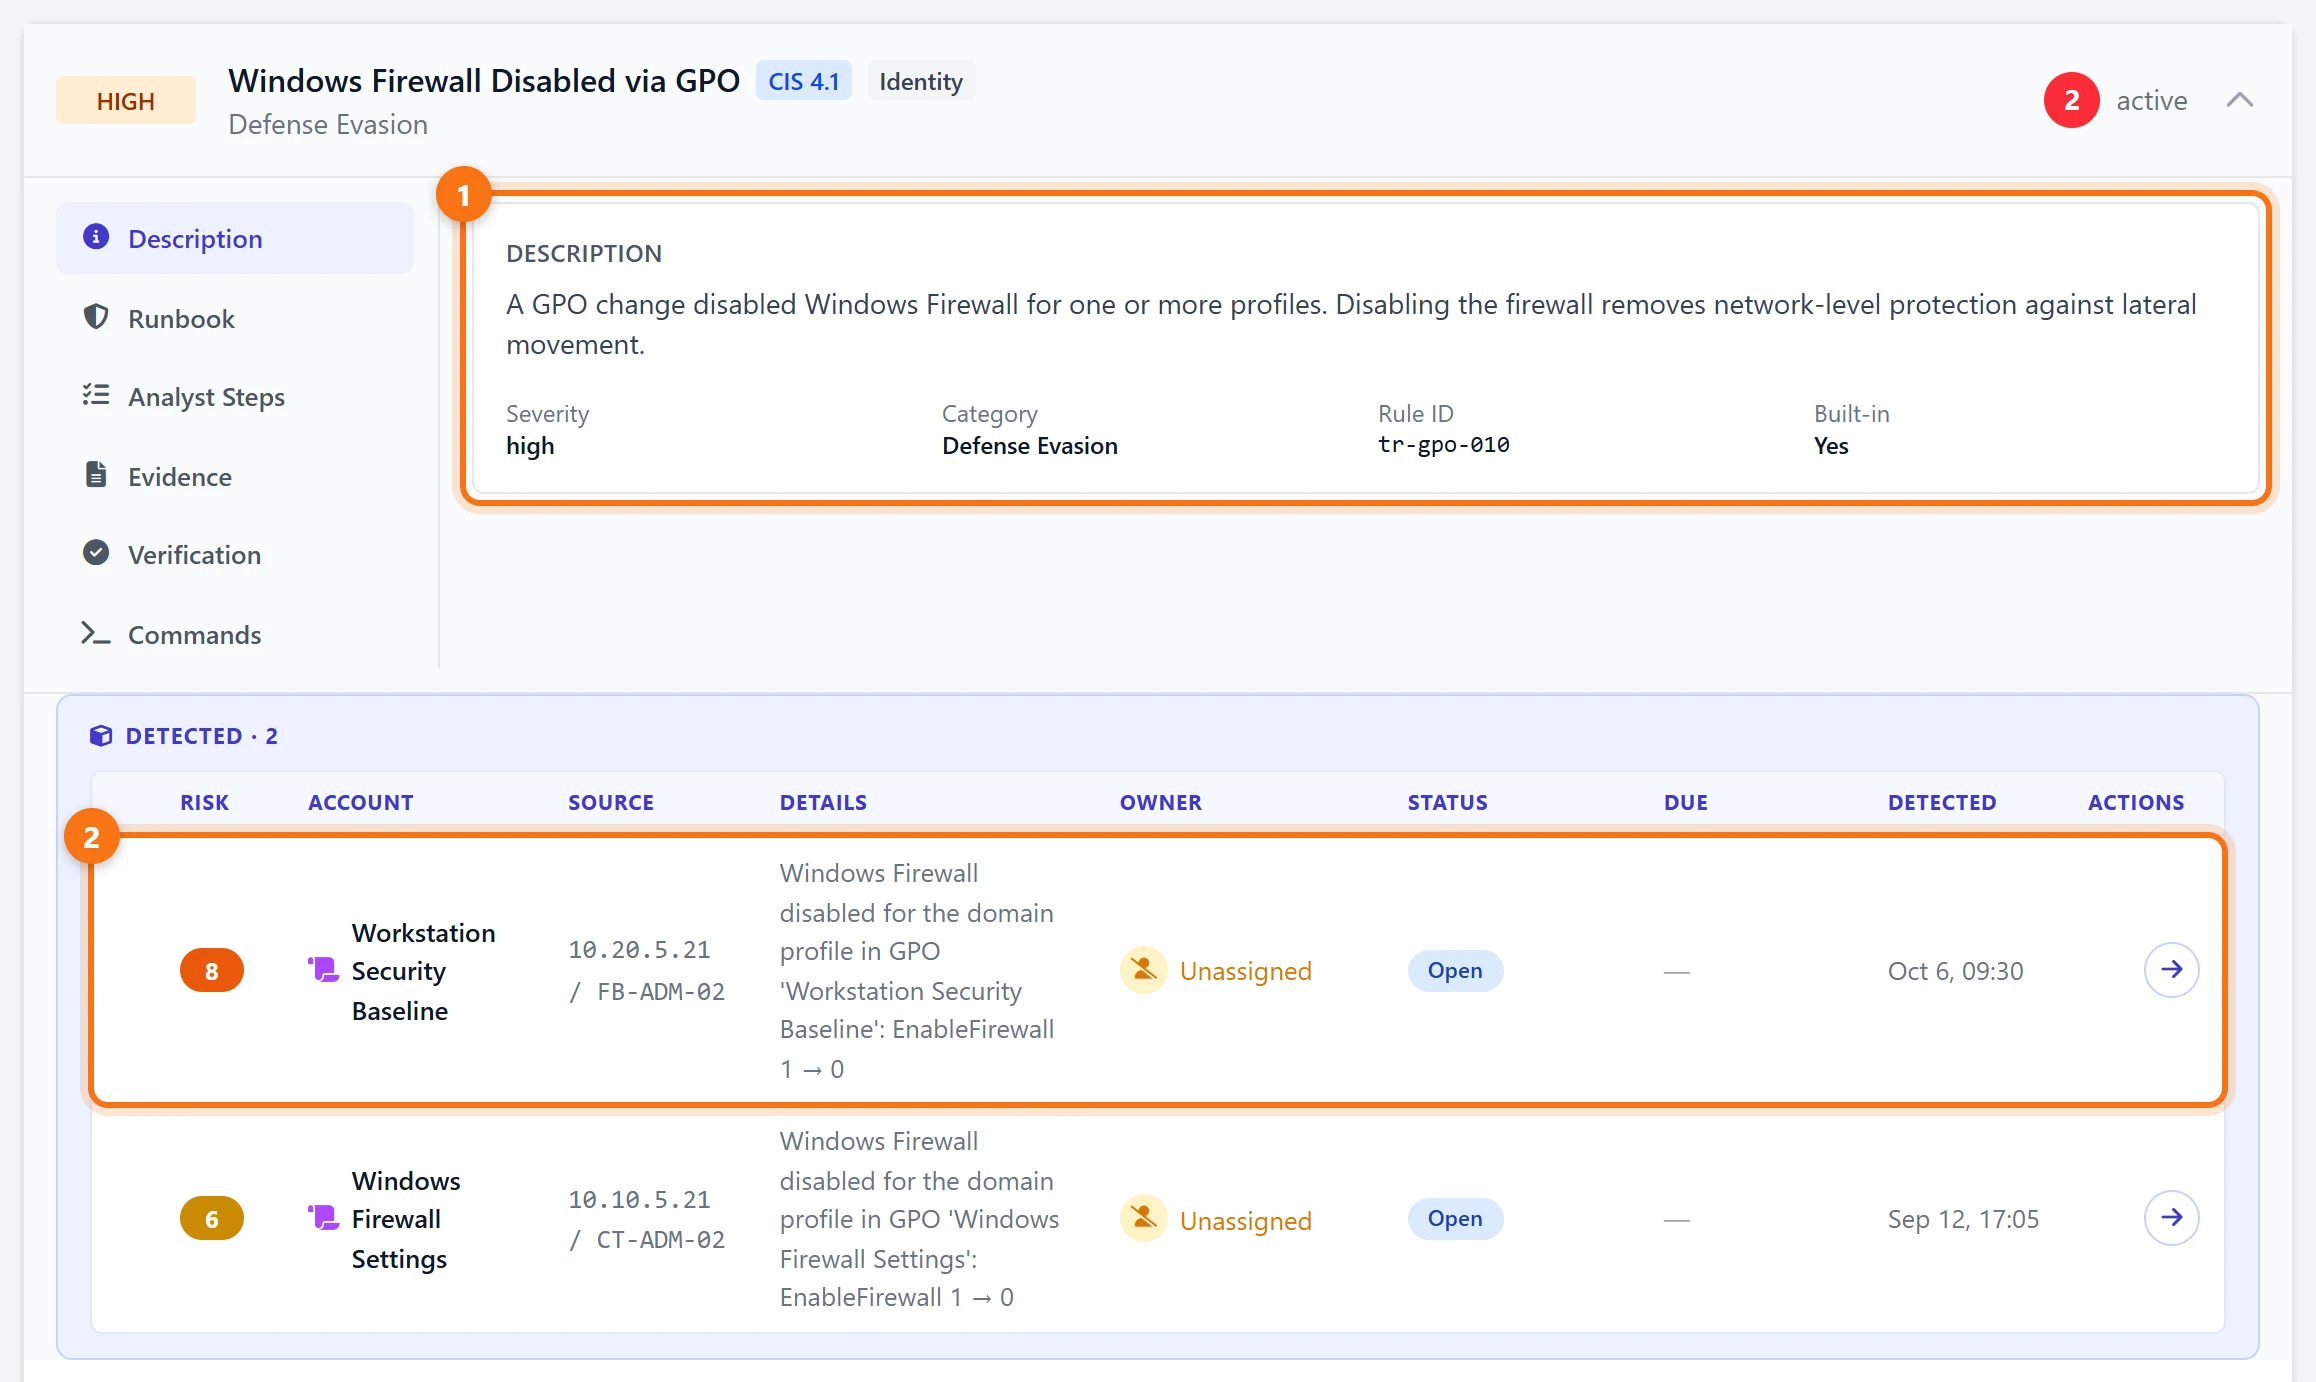Open the Verification tab
This screenshot has height=1382, width=2316.
click(x=235, y=554)
